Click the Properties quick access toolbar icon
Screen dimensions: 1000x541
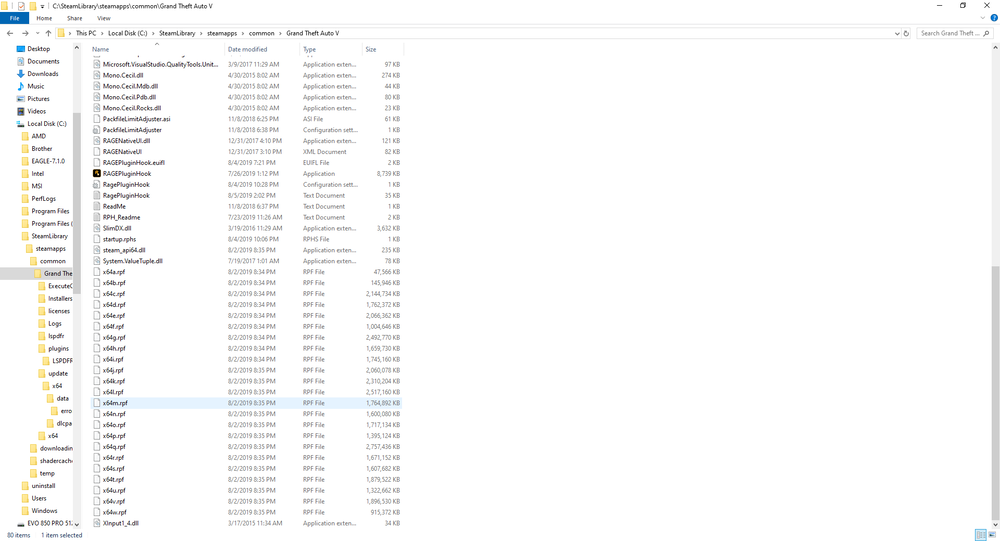[x=21, y=6]
